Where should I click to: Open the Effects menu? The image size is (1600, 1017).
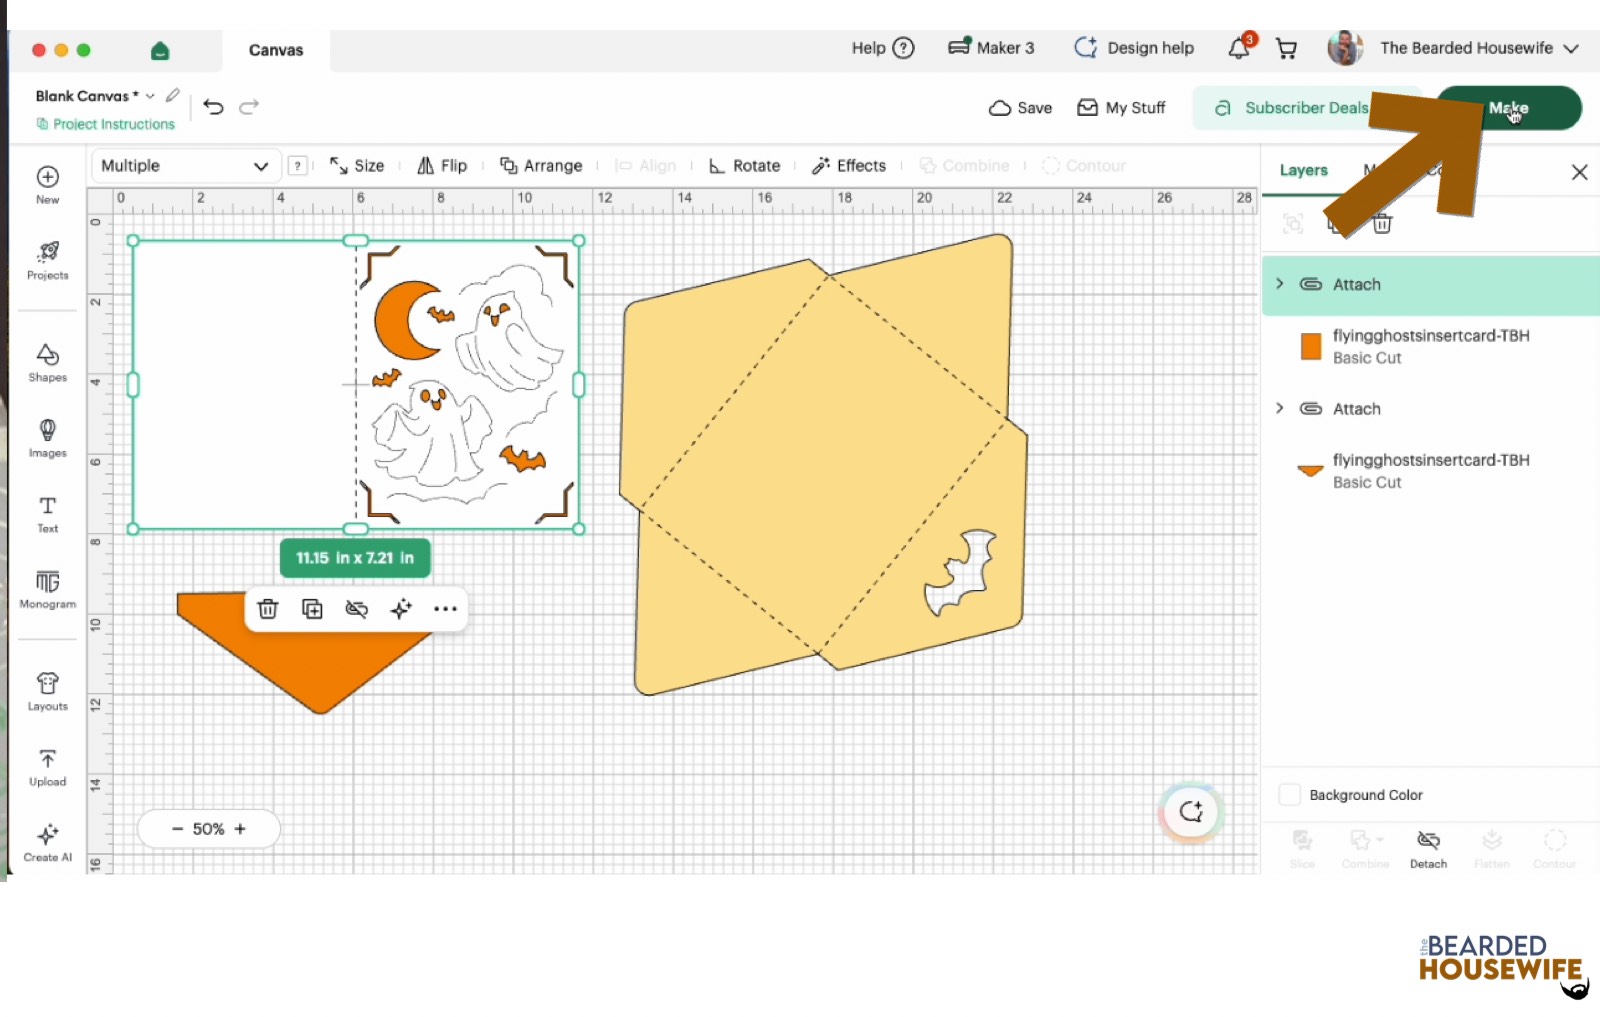point(849,166)
